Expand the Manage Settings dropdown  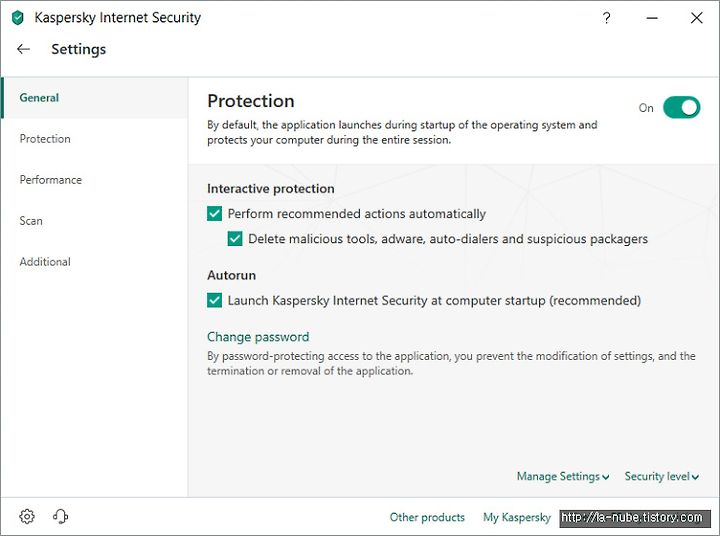pyautogui.click(x=563, y=476)
